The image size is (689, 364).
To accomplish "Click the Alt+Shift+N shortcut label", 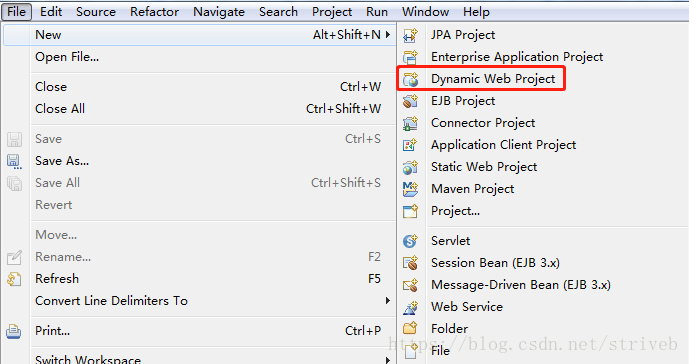I will (x=347, y=35).
